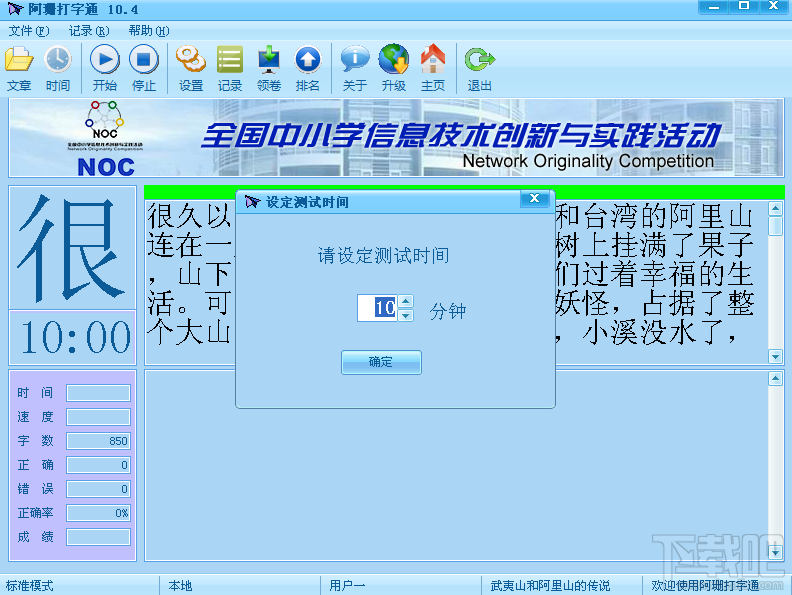
Task: Open the 排名 ranking icon
Action: pos(308,68)
